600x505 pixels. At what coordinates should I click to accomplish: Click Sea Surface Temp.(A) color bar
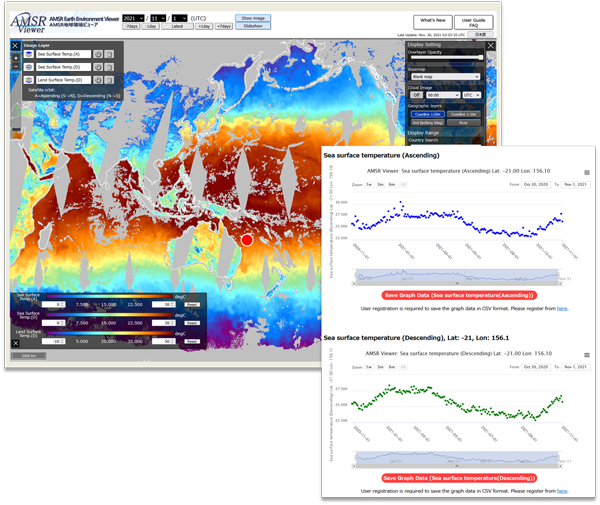click(109, 296)
